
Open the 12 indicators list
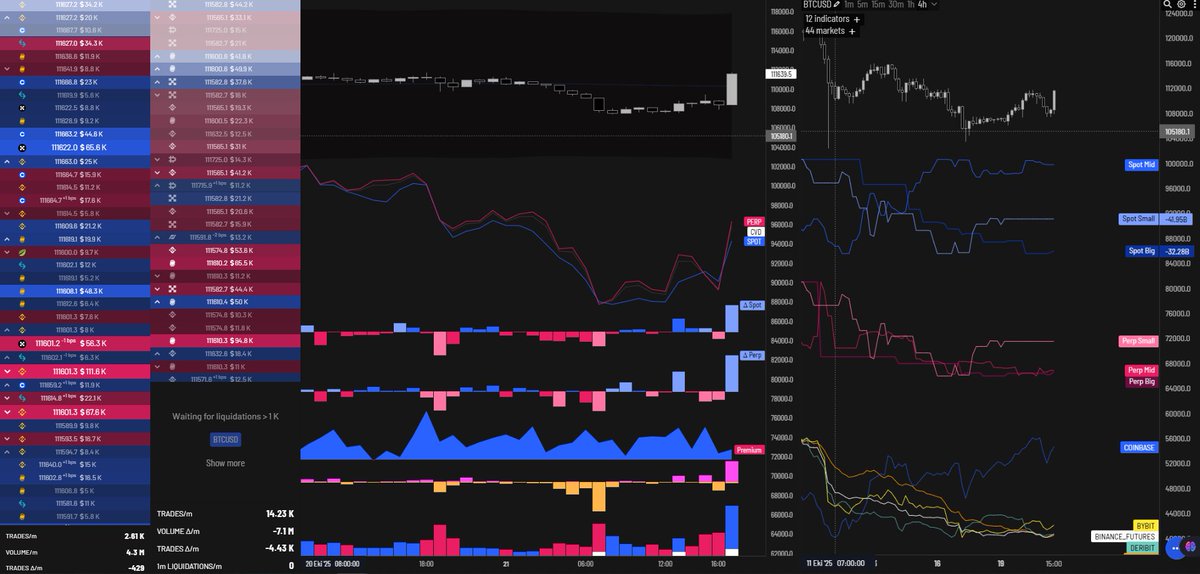click(x=827, y=18)
